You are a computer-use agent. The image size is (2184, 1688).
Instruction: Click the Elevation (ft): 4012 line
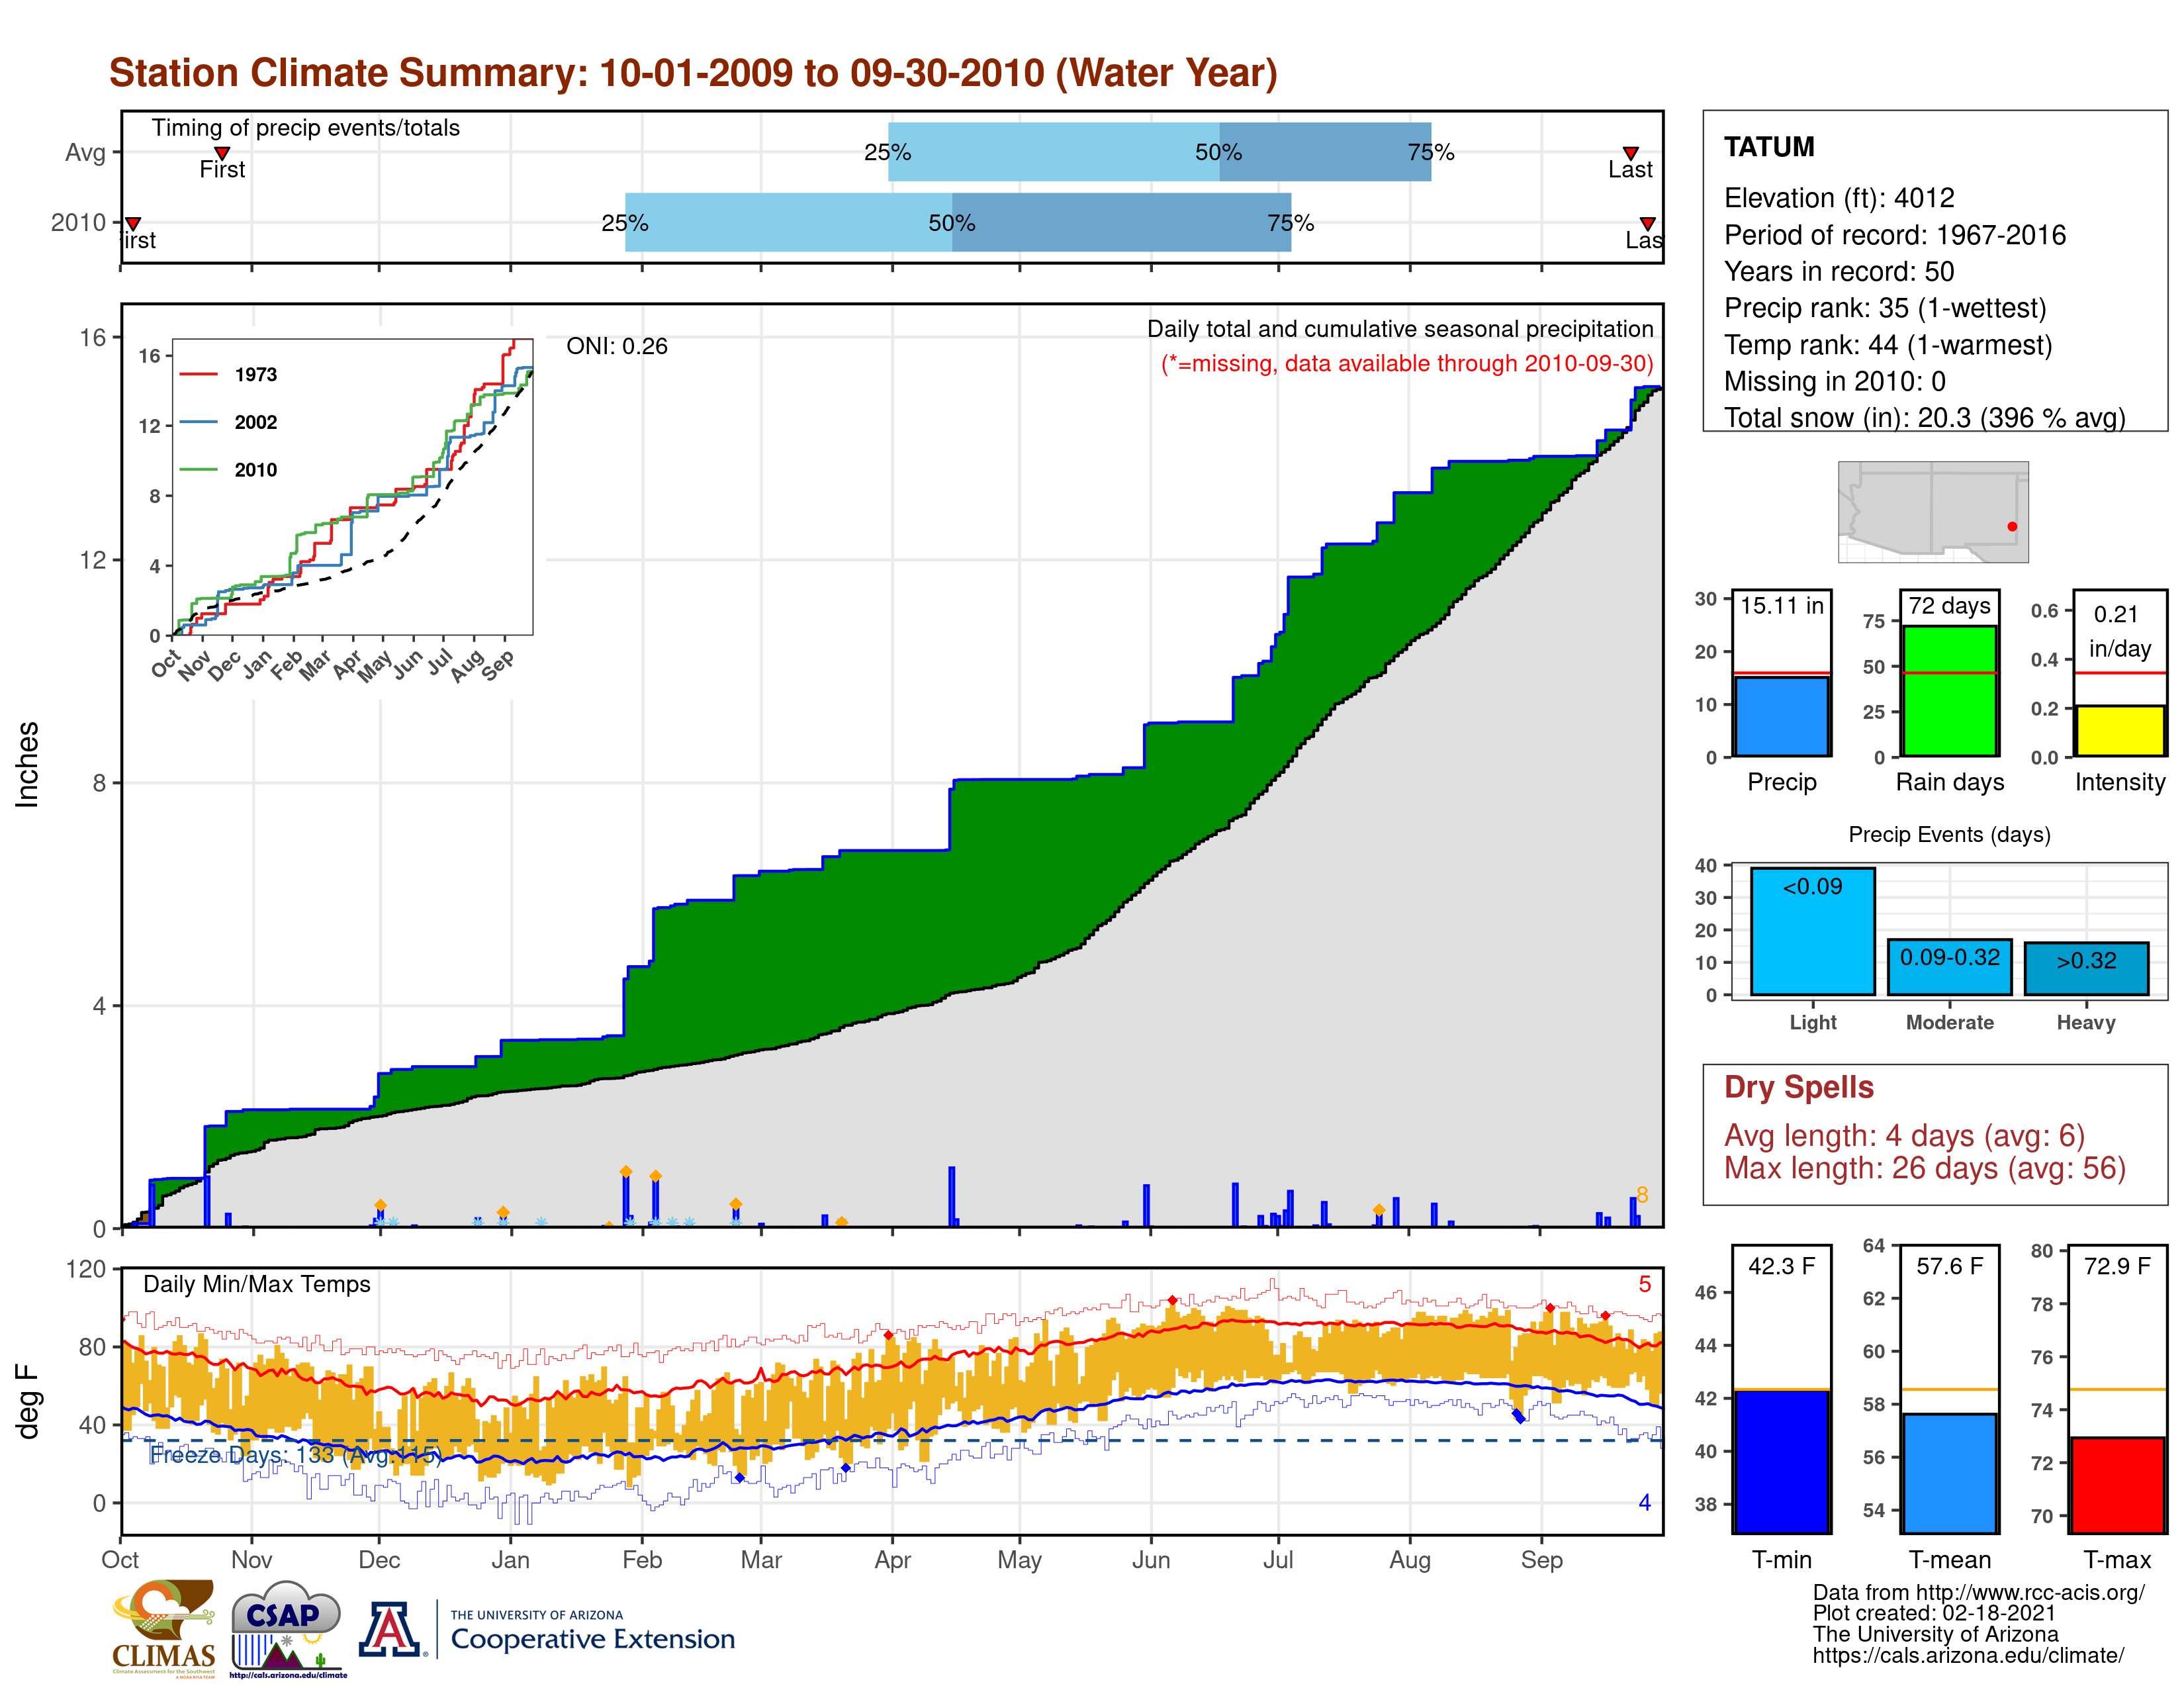(1839, 198)
